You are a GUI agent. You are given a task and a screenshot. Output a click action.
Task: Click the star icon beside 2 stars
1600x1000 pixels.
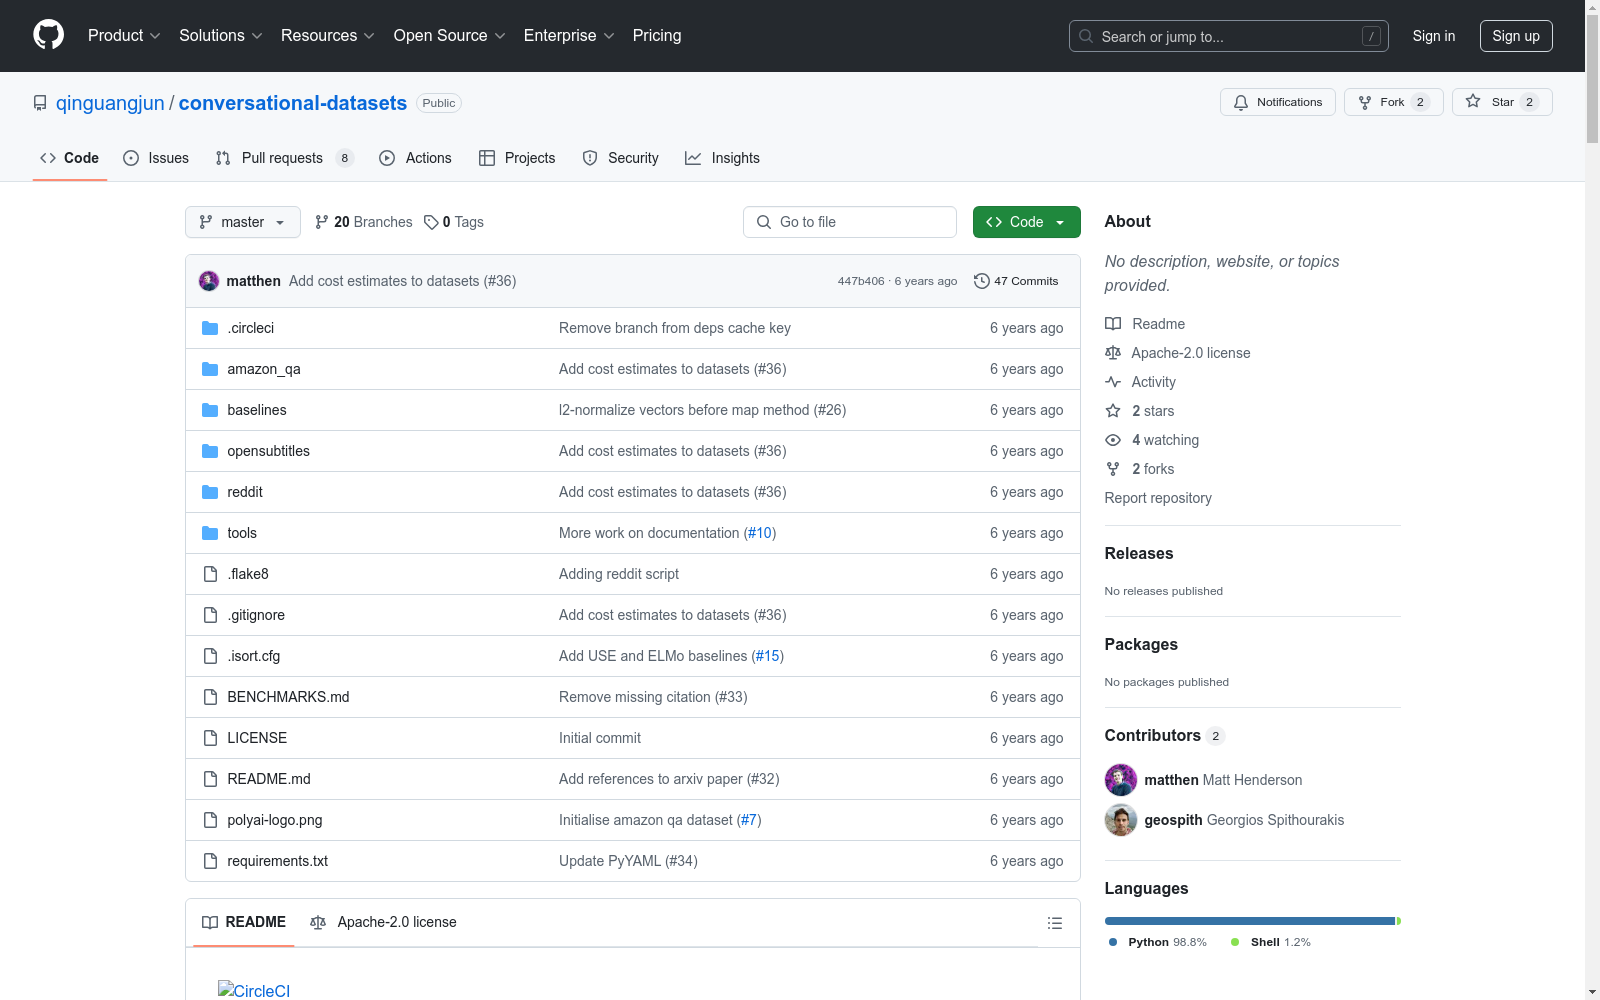1113,411
